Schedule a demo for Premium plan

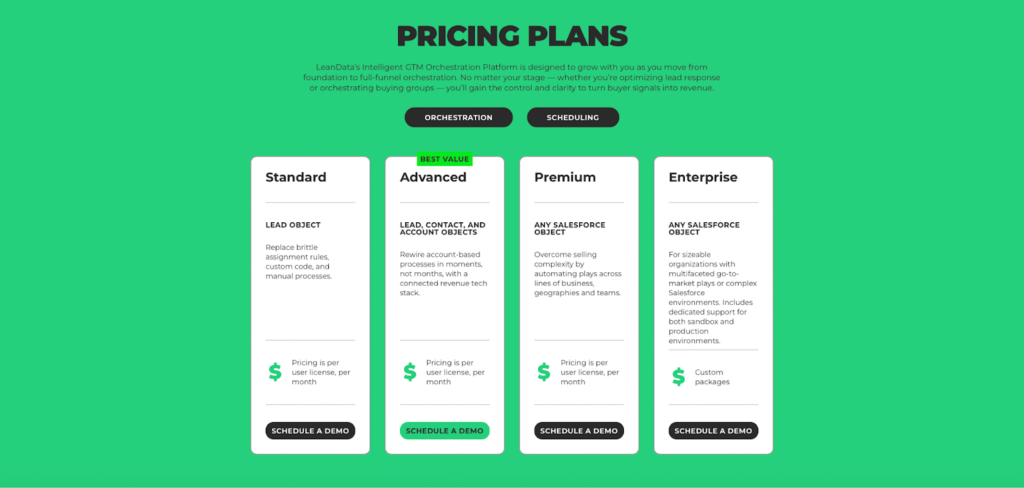pyautogui.click(x=579, y=431)
